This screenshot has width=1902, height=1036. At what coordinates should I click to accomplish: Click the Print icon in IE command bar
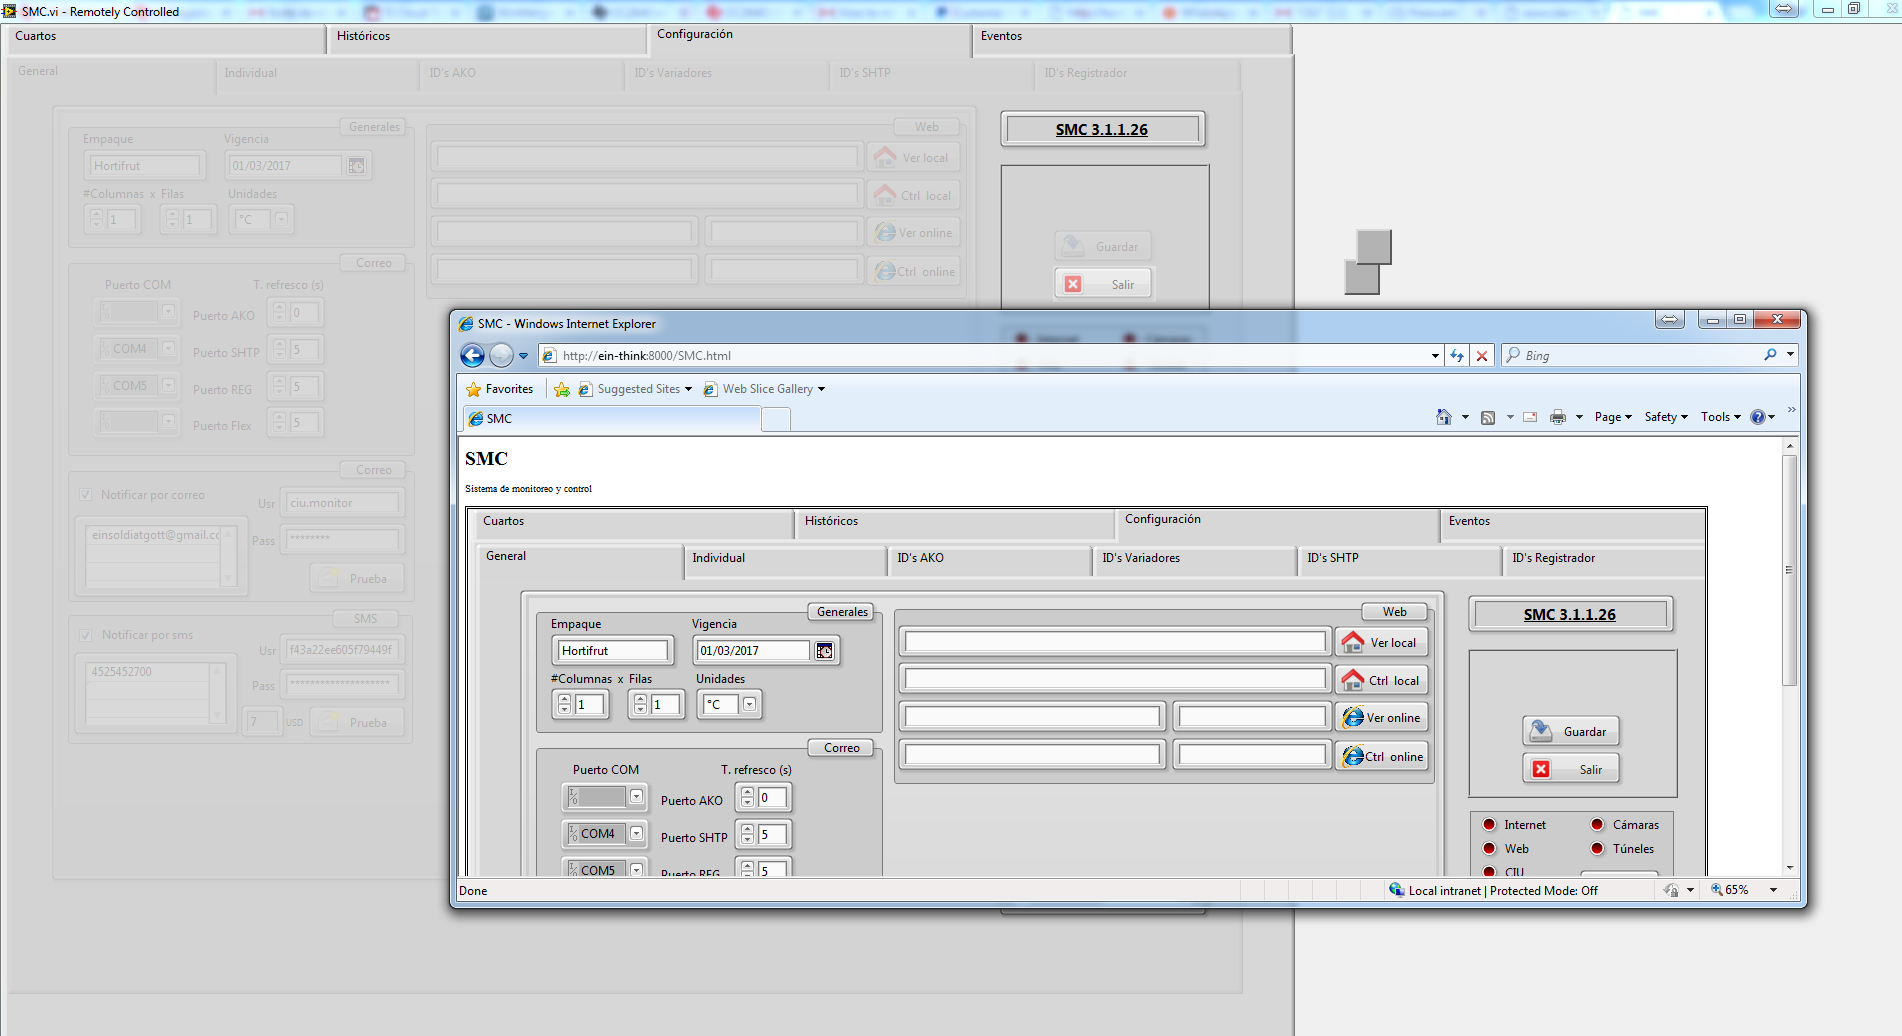1557,417
